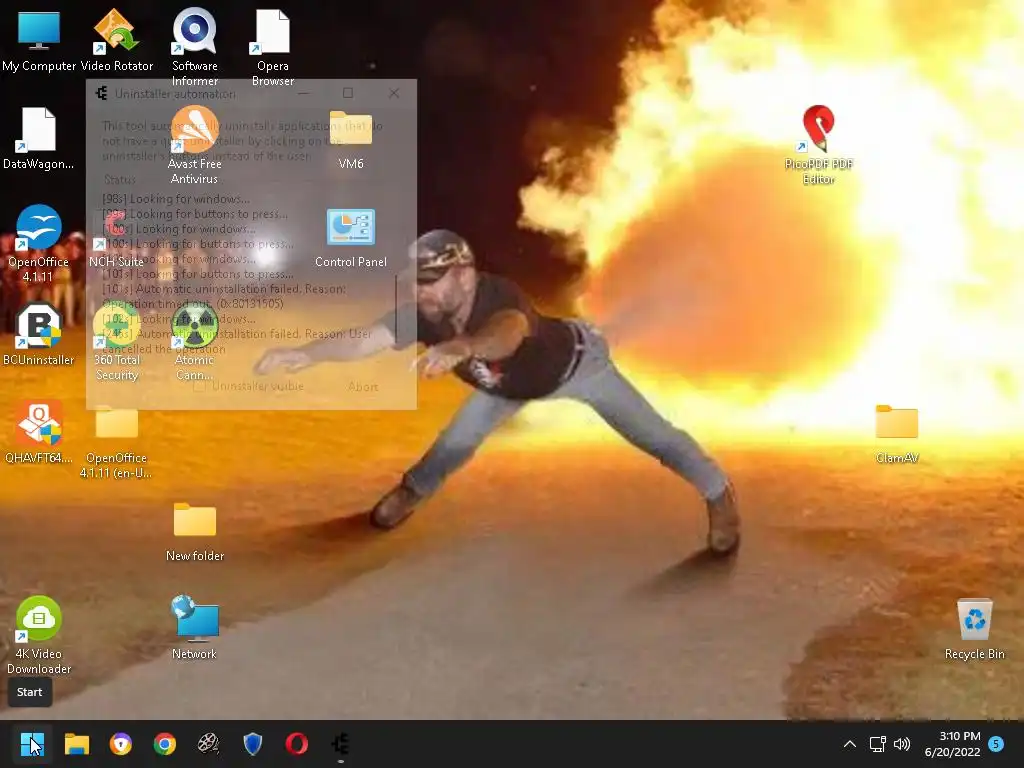The image size is (1024, 768).
Task: Click the status log scrollbar in Uninstaller automation
Action: point(396,308)
